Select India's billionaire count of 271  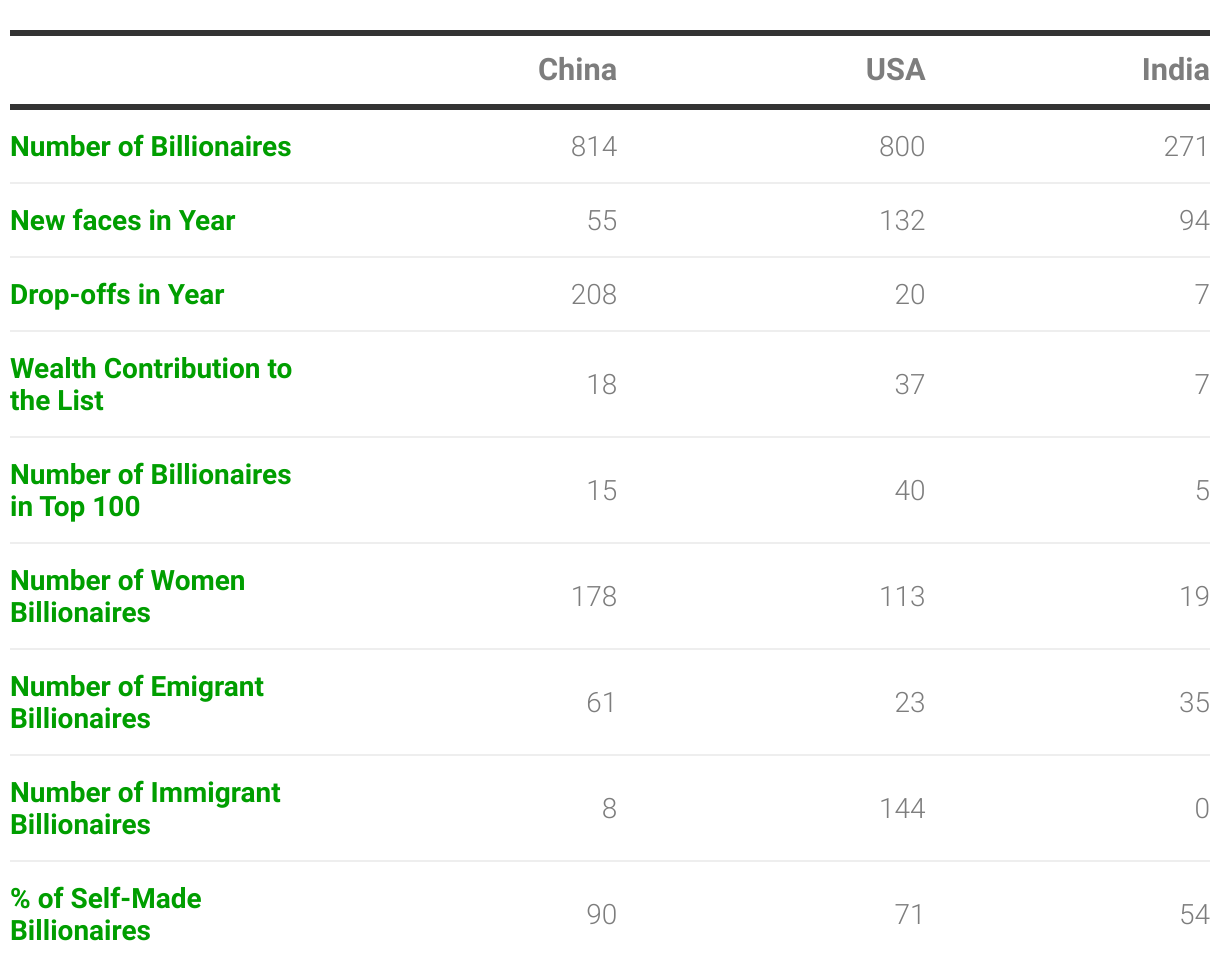pos(1186,146)
